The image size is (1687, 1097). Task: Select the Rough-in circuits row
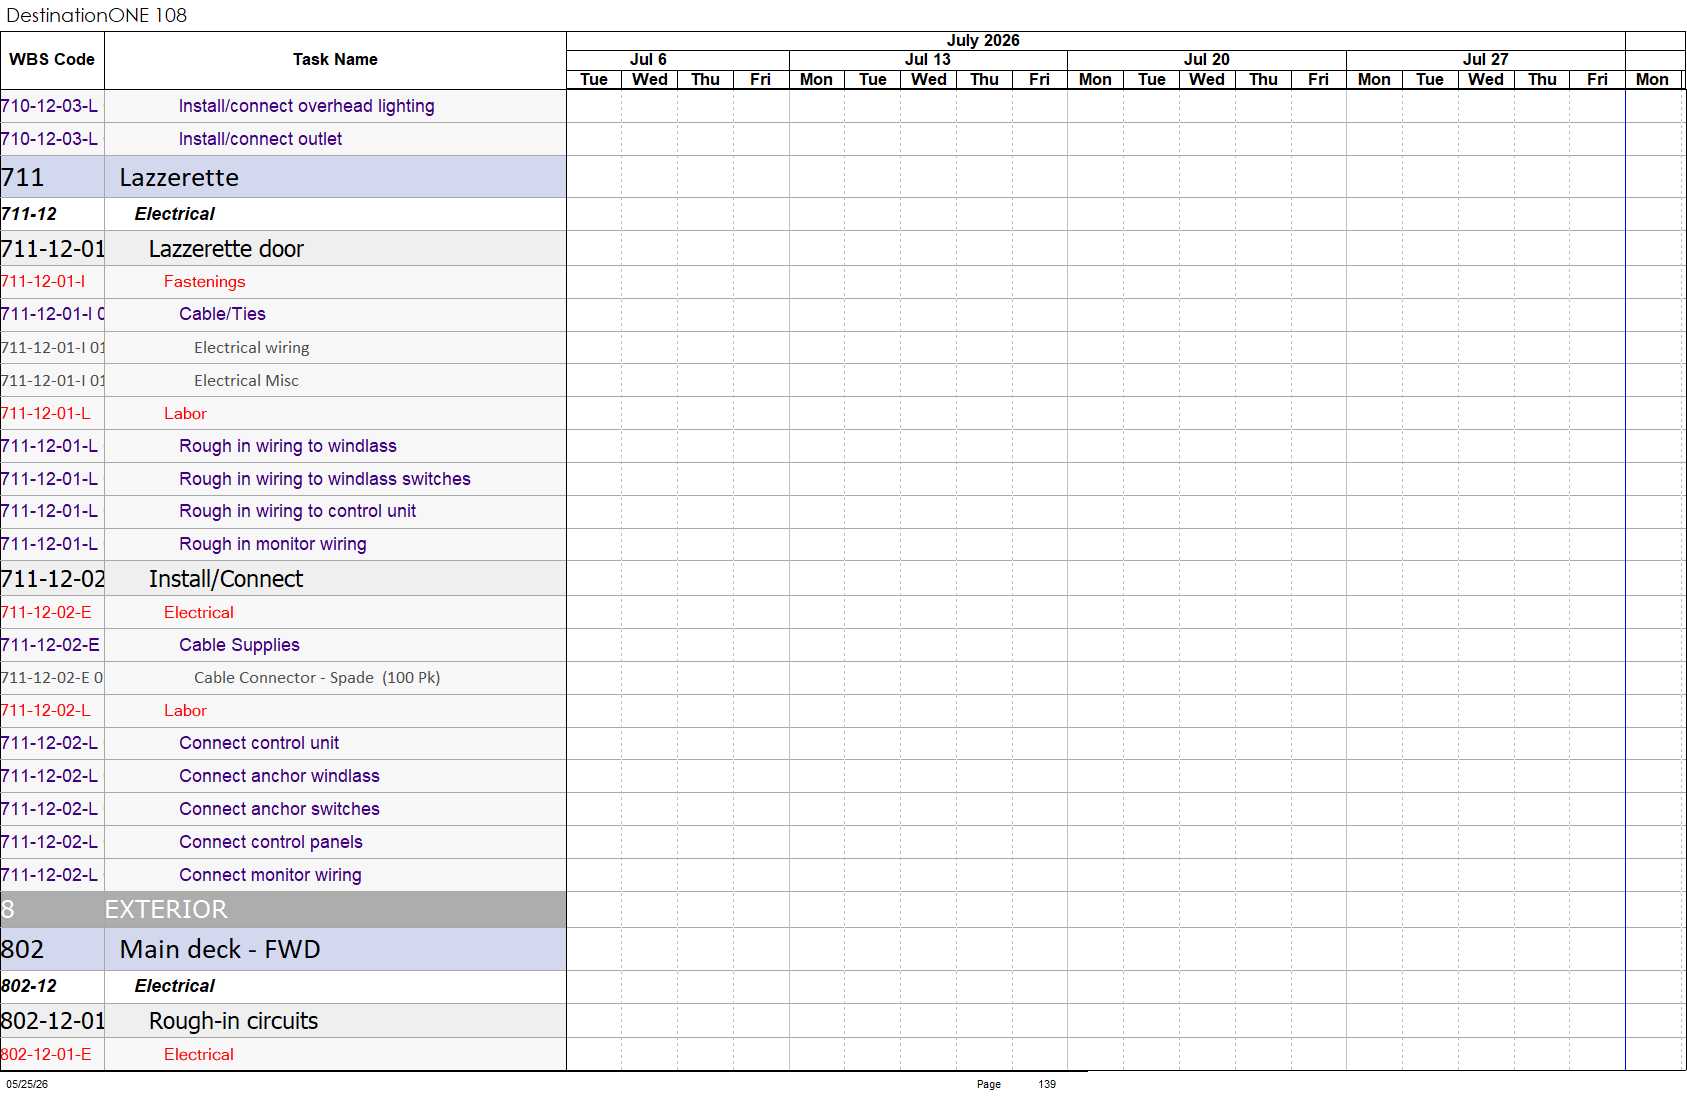click(x=283, y=1021)
